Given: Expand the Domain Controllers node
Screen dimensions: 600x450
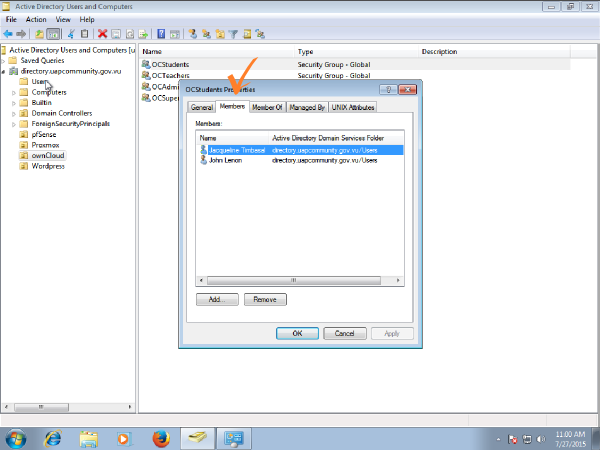Looking at the screenshot, I should (x=13, y=114).
